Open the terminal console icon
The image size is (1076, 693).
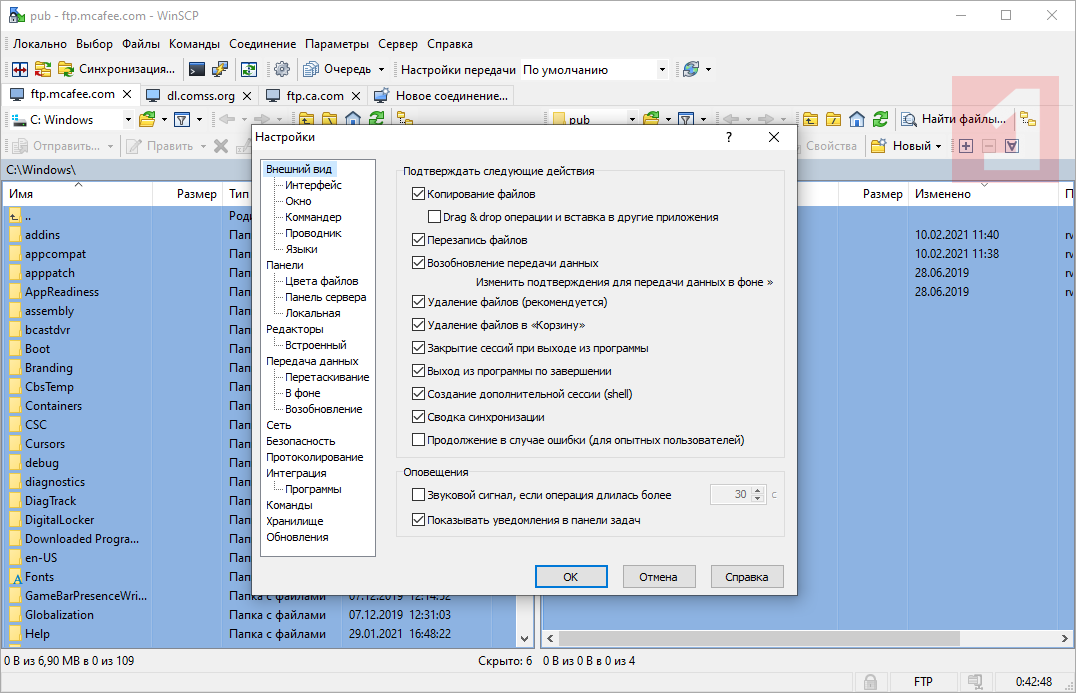197,69
